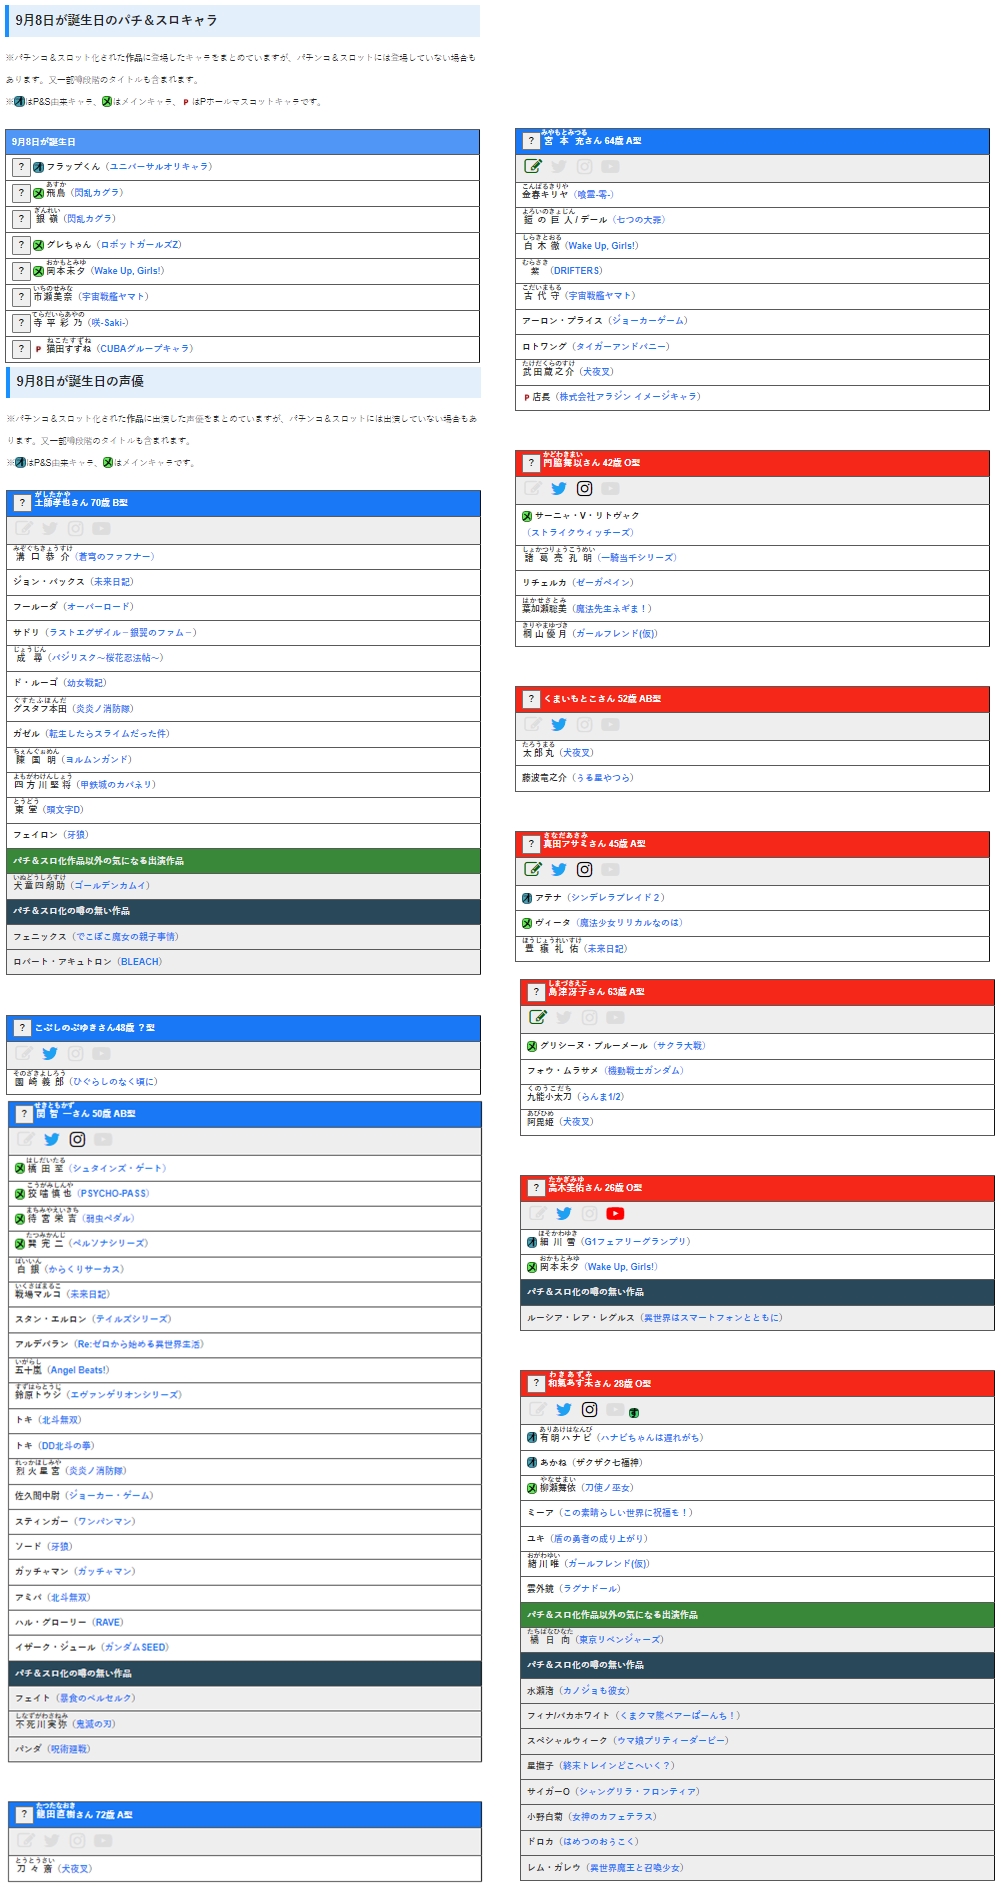1001x1888 pixels.
Task: Open the 咲-Saki- link
Action: 106,323
